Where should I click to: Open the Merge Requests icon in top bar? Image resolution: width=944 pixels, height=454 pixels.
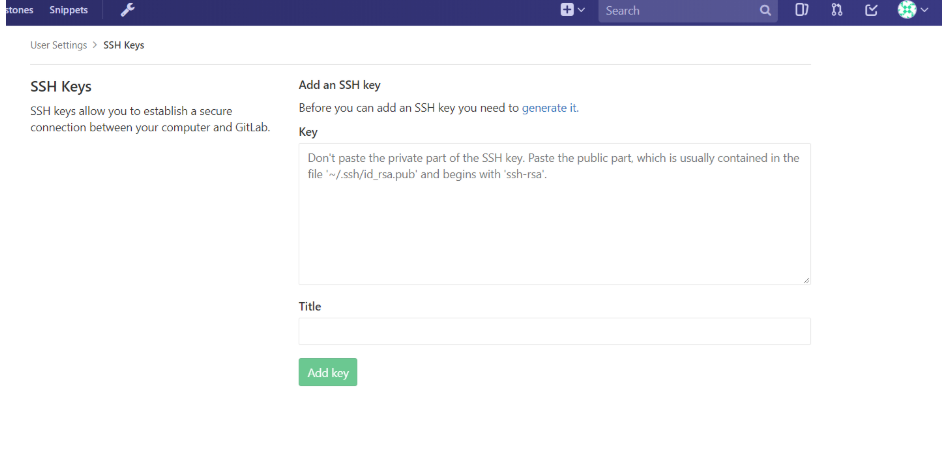click(837, 10)
